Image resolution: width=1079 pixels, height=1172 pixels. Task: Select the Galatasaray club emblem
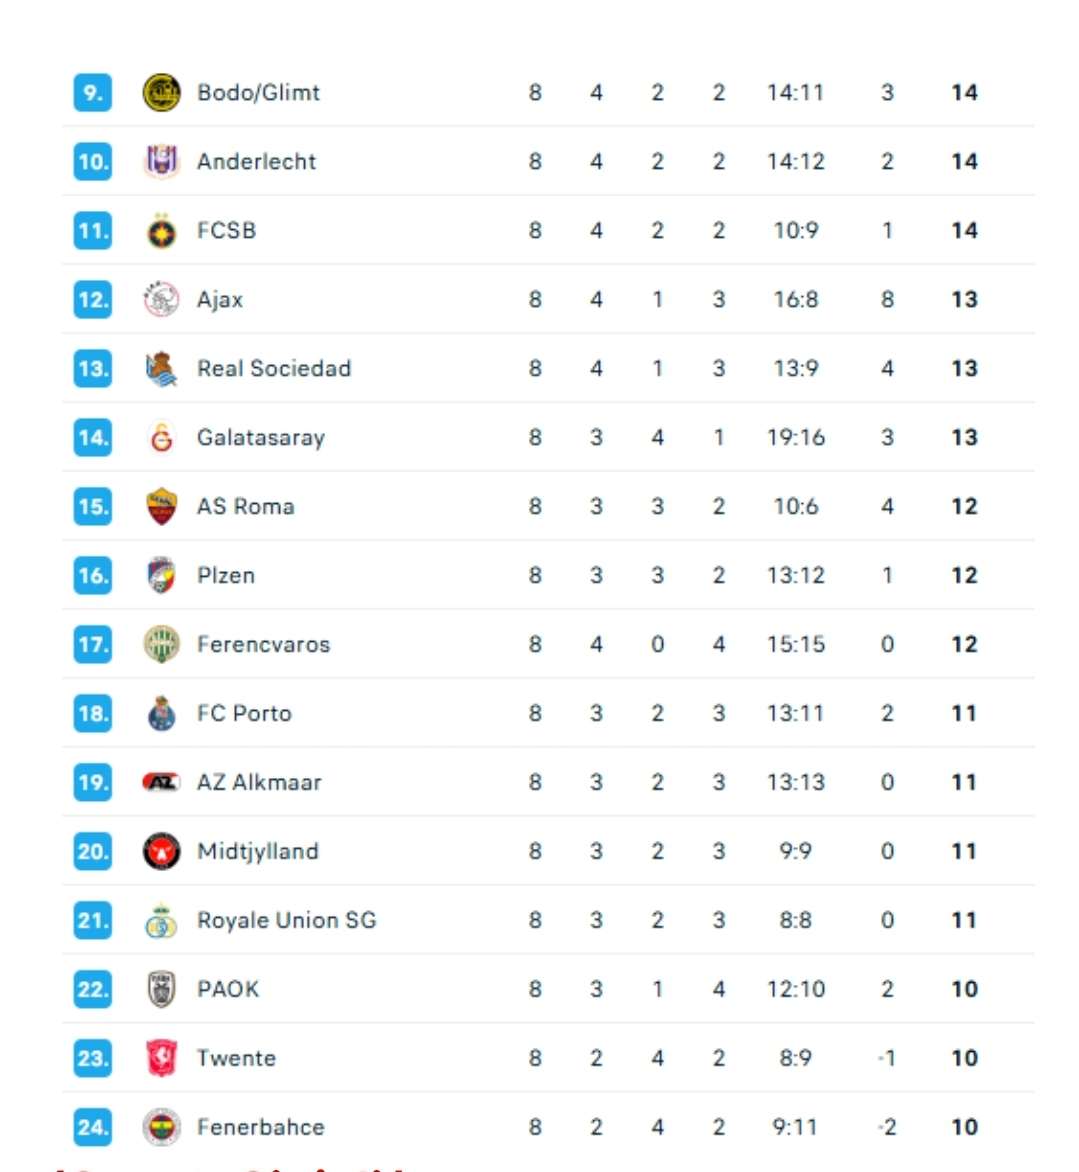point(161,438)
